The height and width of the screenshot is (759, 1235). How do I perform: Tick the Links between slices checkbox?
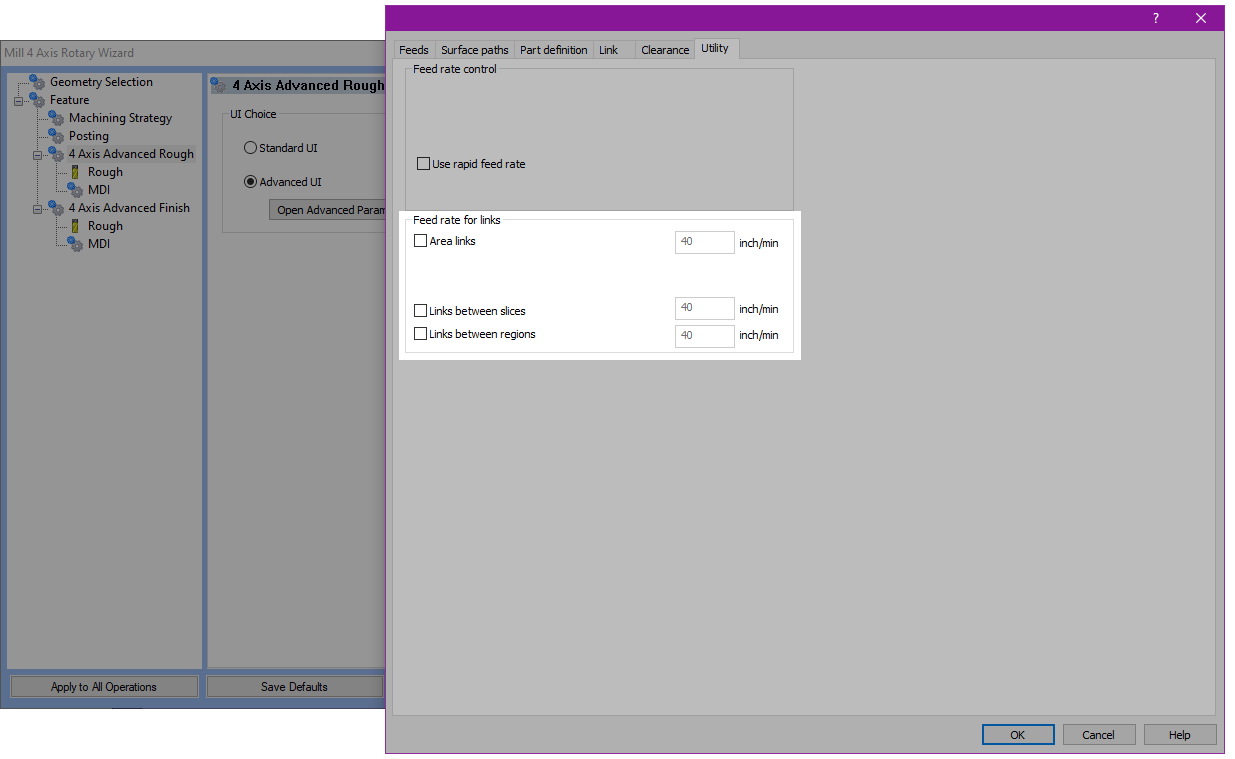click(x=420, y=311)
